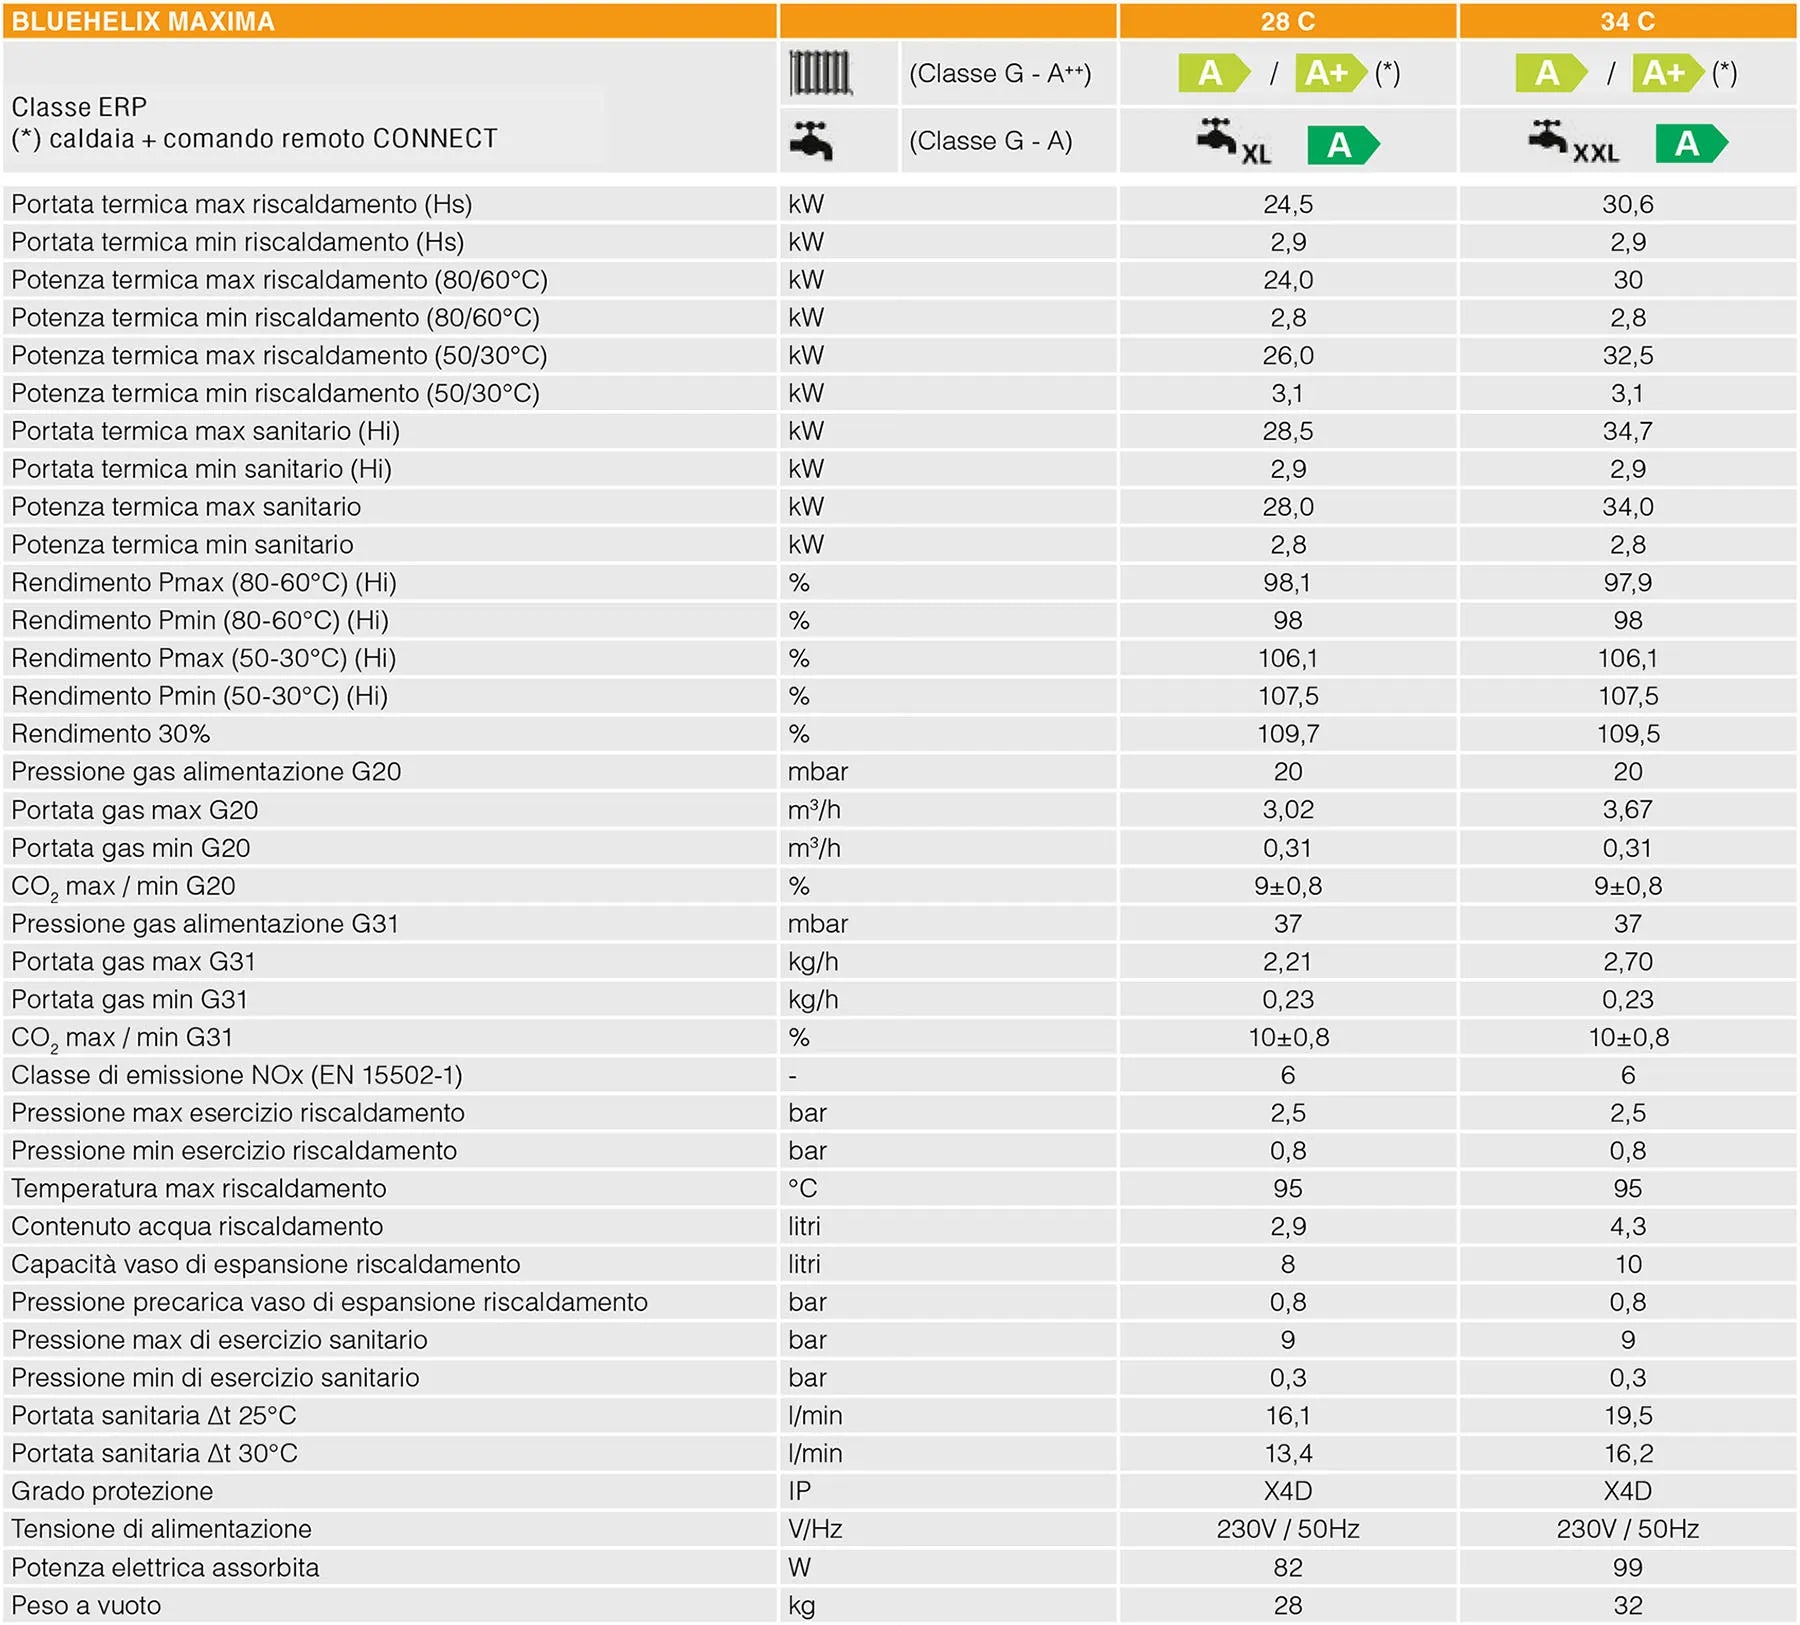Viewport: 1800px width, 1625px height.
Task: Select the XL tap icon
Action: (1232, 142)
